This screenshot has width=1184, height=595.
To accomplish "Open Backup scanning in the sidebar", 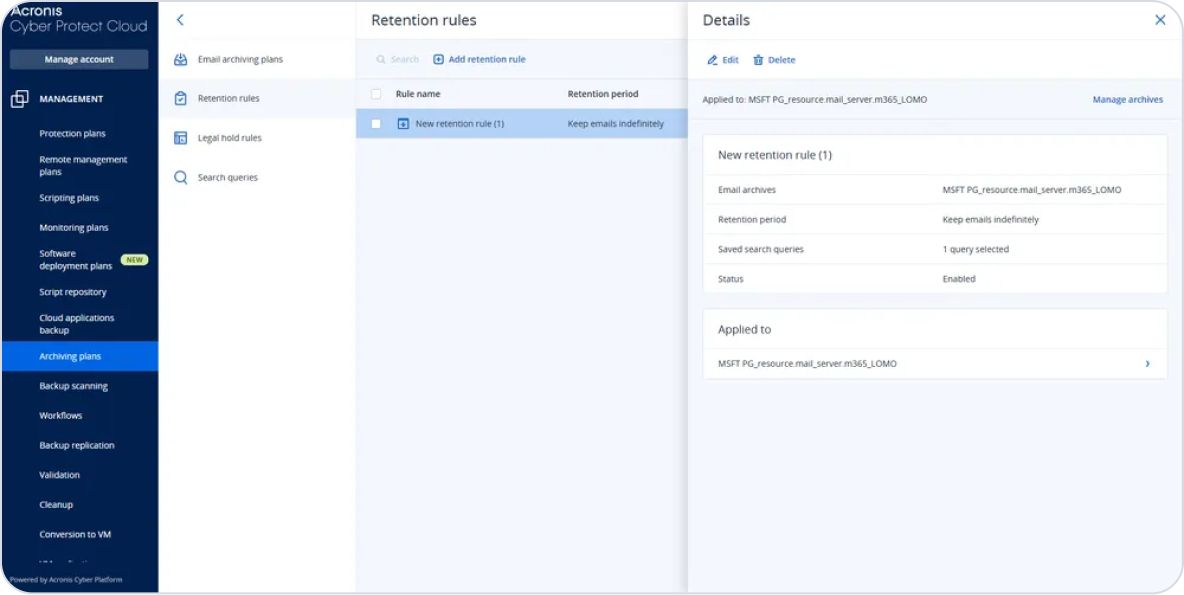I will click(x=73, y=386).
